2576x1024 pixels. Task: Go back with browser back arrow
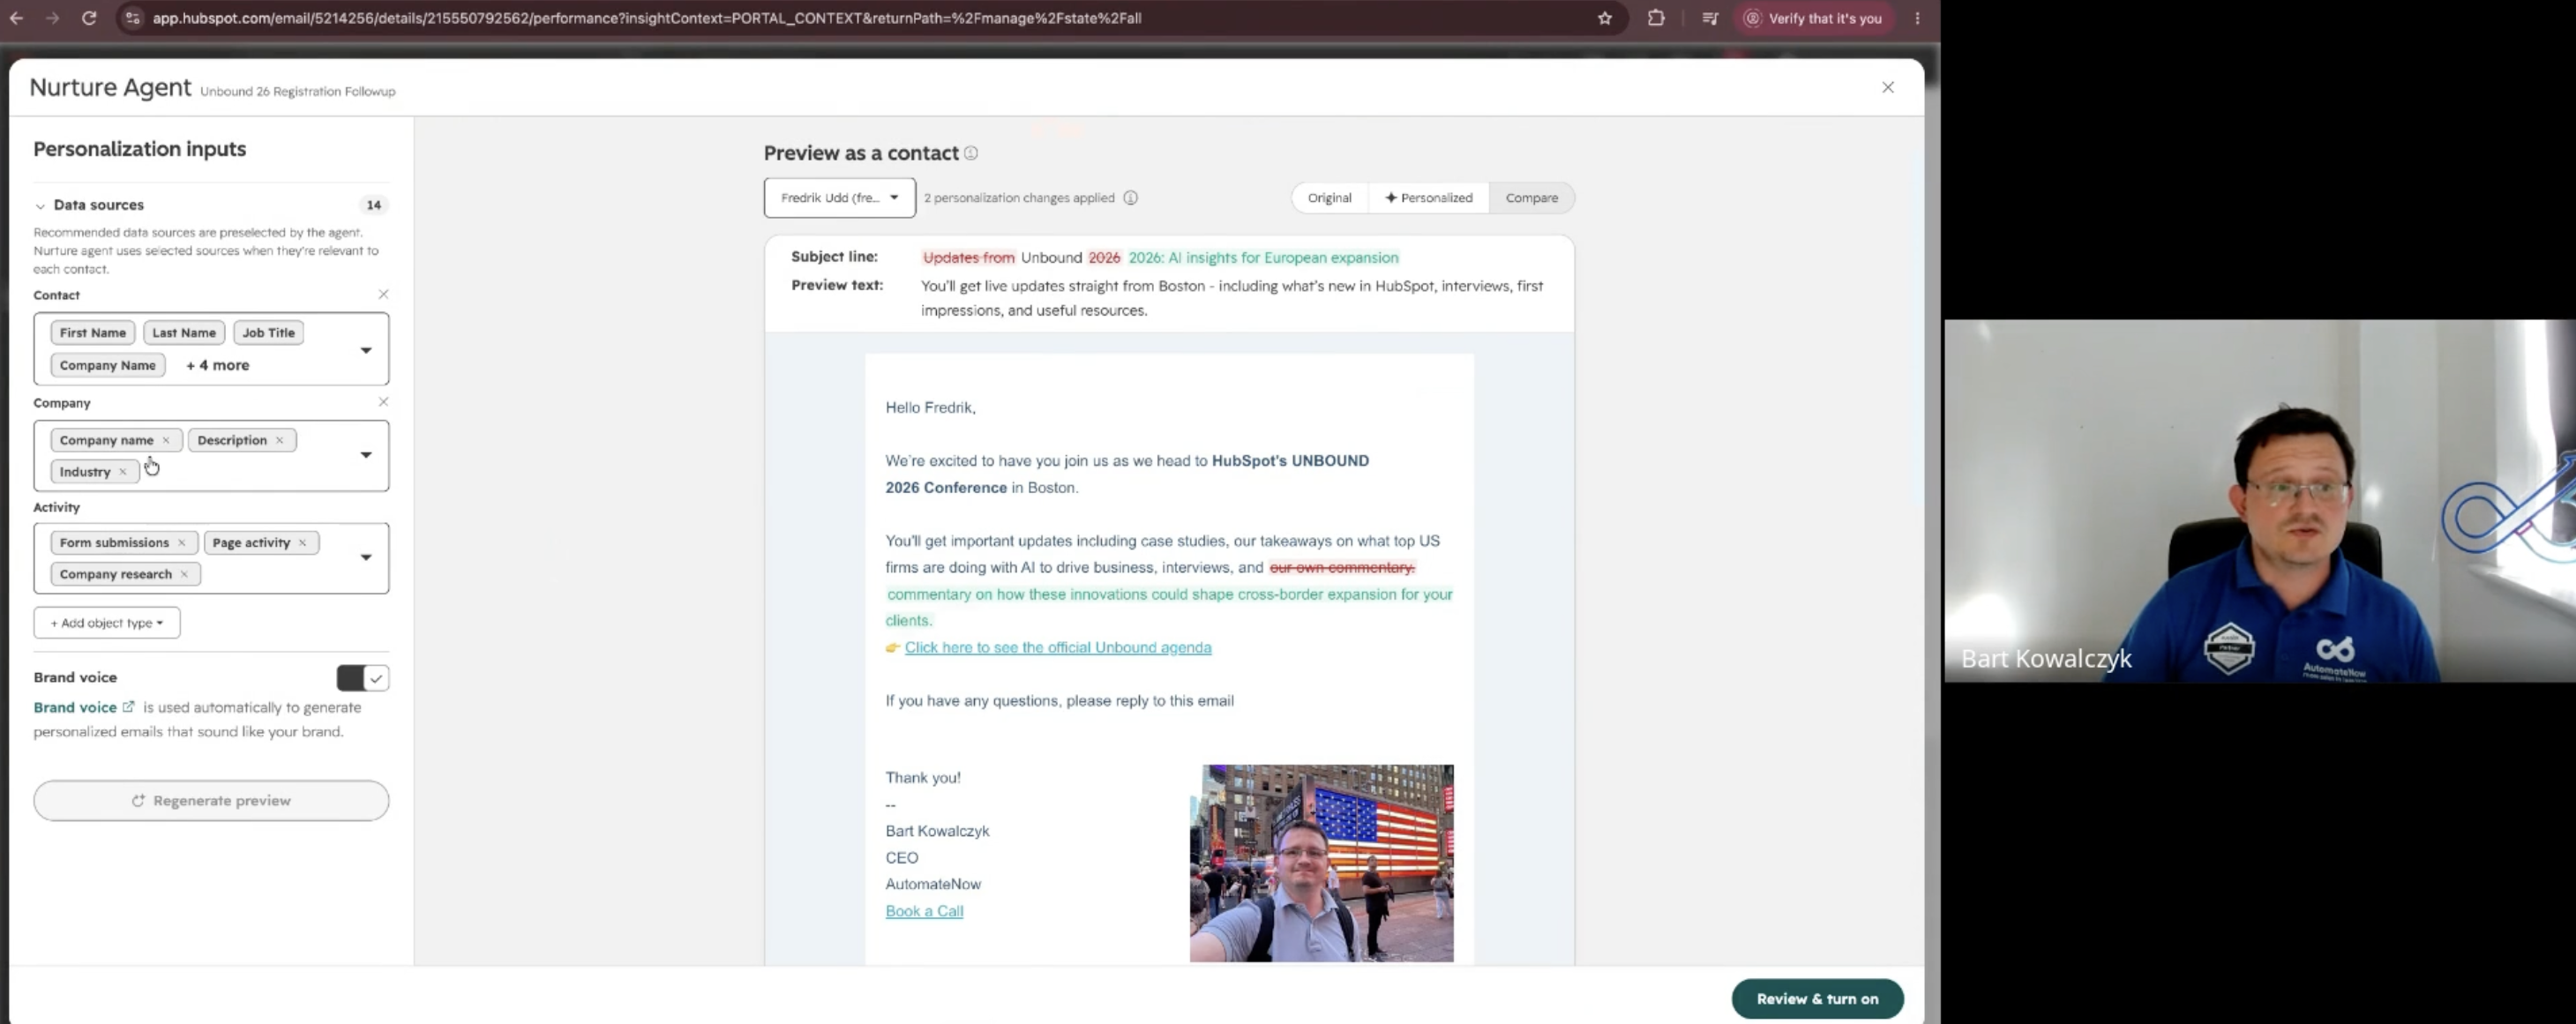[x=17, y=18]
